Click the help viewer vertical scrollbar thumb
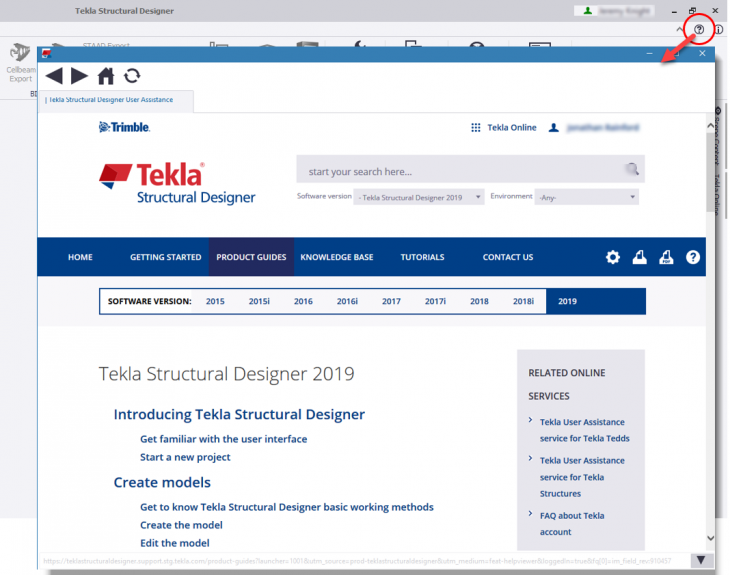 [x=710, y=172]
